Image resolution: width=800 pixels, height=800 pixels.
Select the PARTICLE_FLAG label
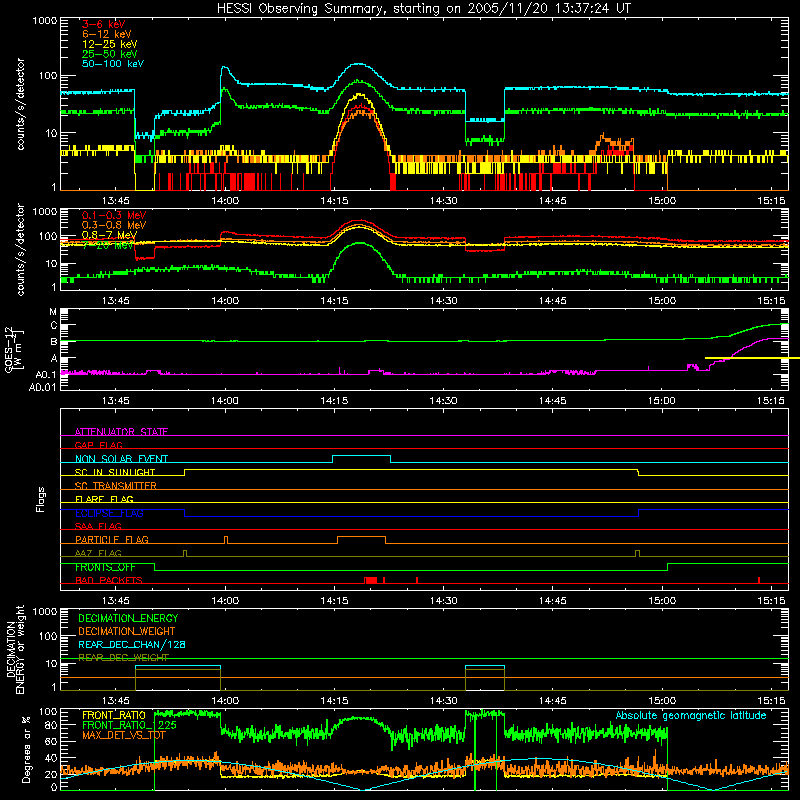pos(112,539)
